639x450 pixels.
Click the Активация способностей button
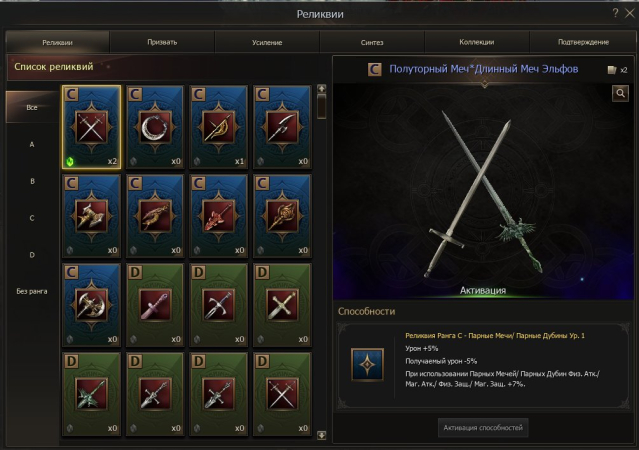pos(483,428)
